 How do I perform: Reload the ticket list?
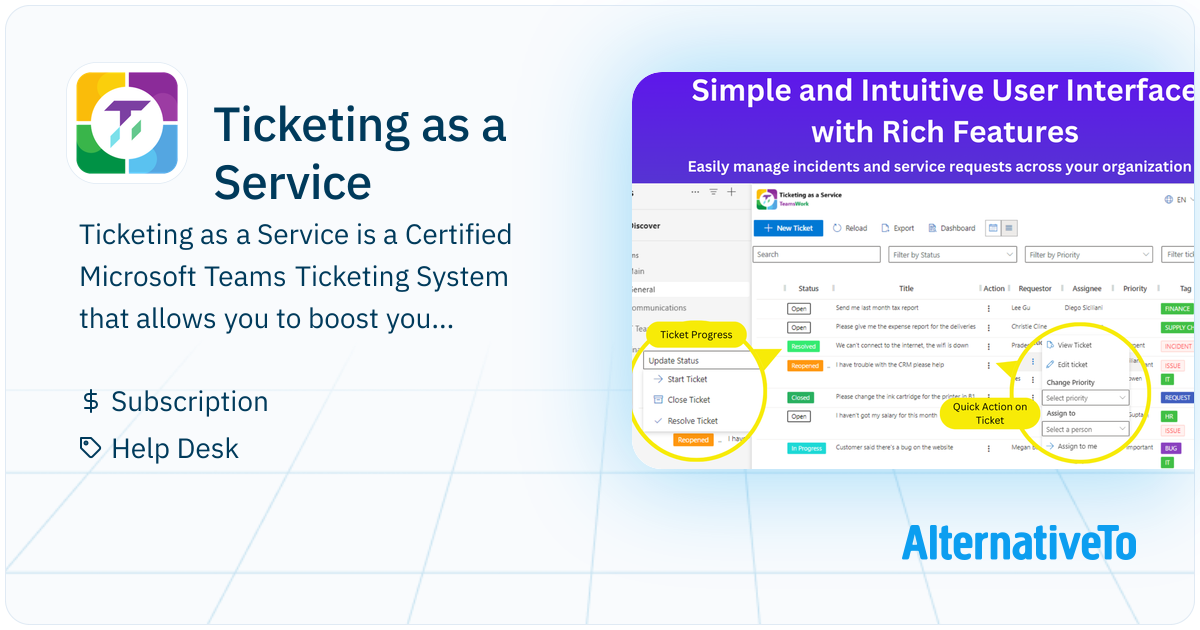point(850,228)
